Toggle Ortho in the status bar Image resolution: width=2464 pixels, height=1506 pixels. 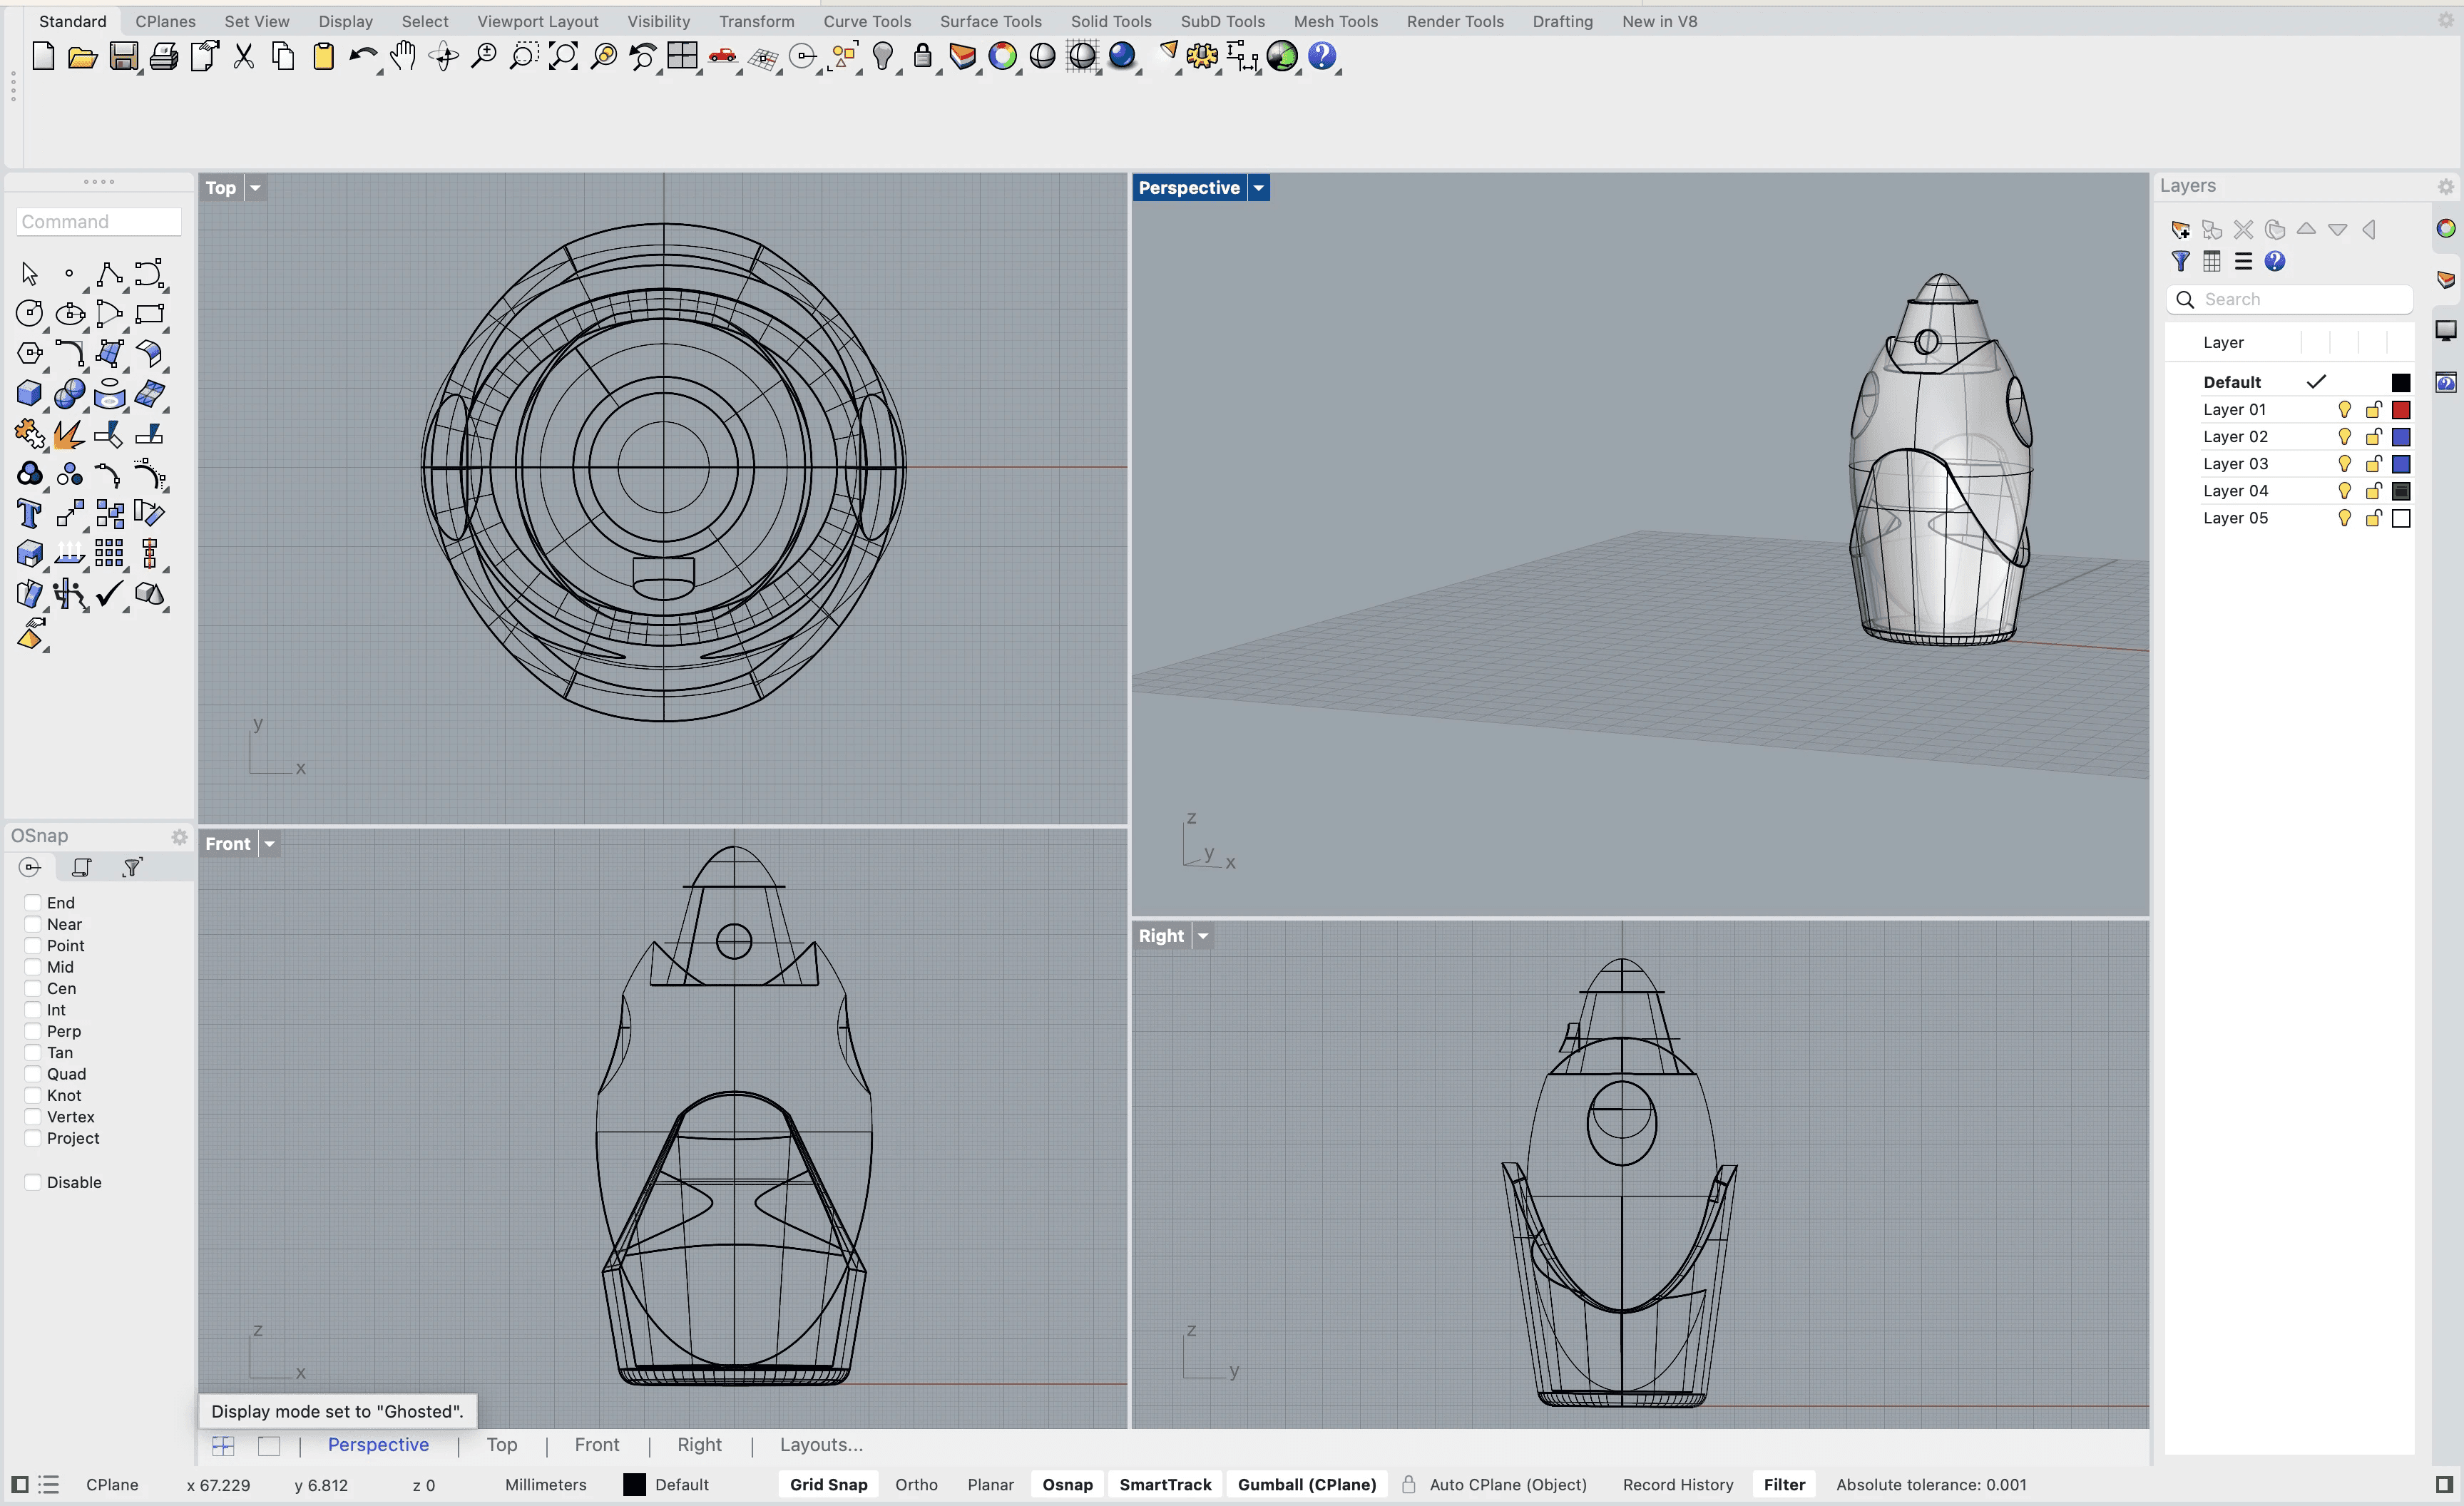[x=916, y=1485]
